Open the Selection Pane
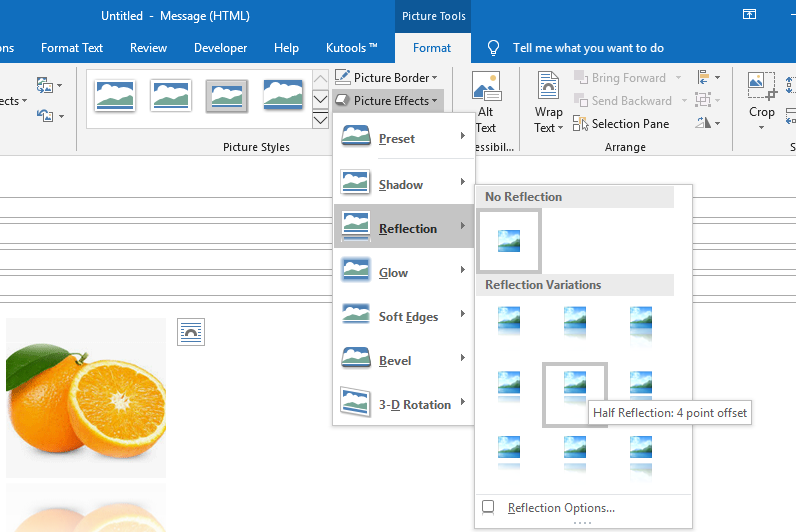The width and height of the screenshot is (796, 532). 621,123
